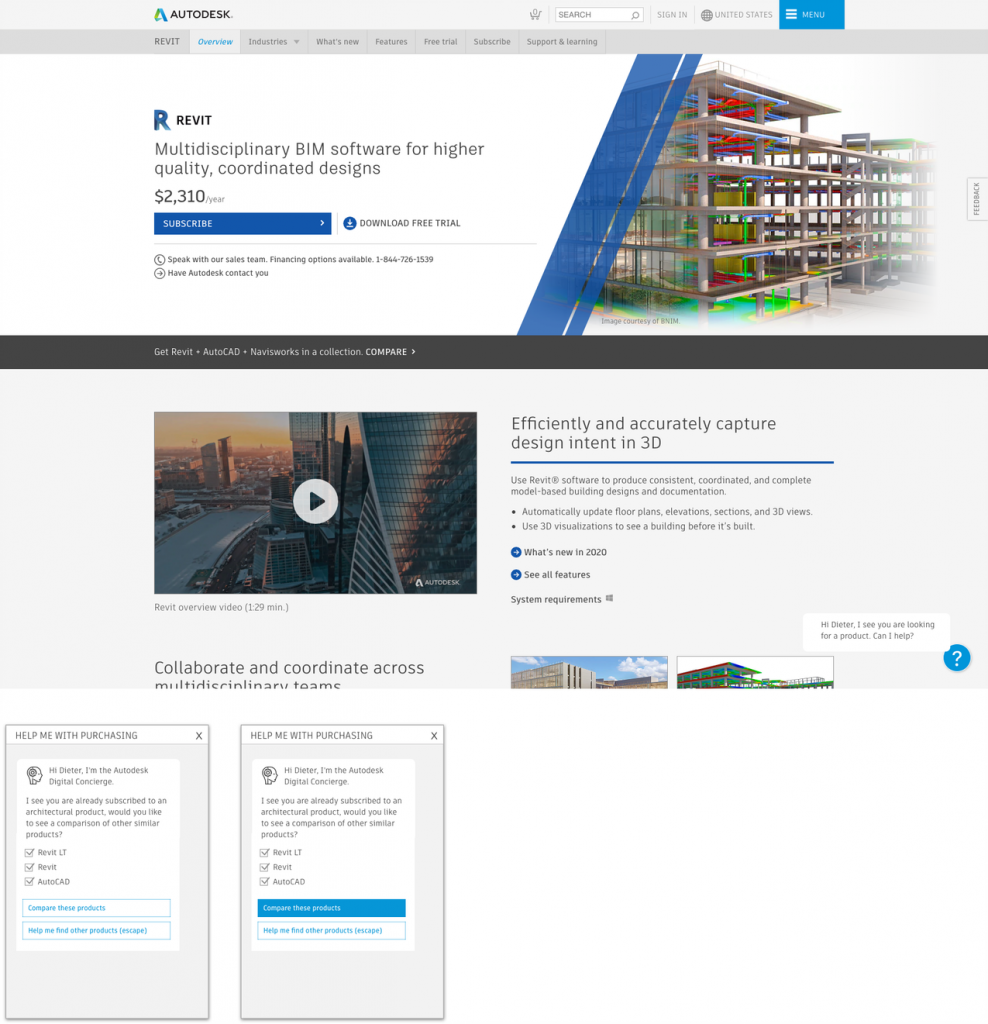Toggle Revit LT checkbox in left panel

(29, 853)
